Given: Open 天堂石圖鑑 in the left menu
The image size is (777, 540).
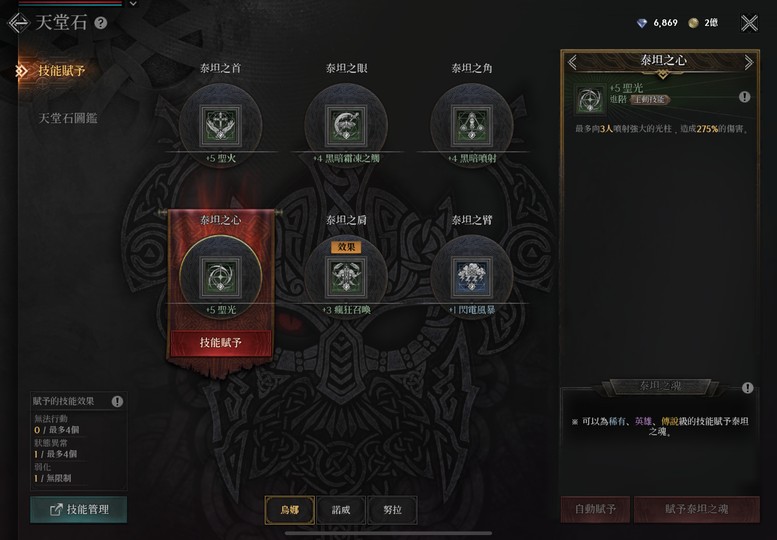Looking at the screenshot, I should pyautogui.click(x=68, y=118).
